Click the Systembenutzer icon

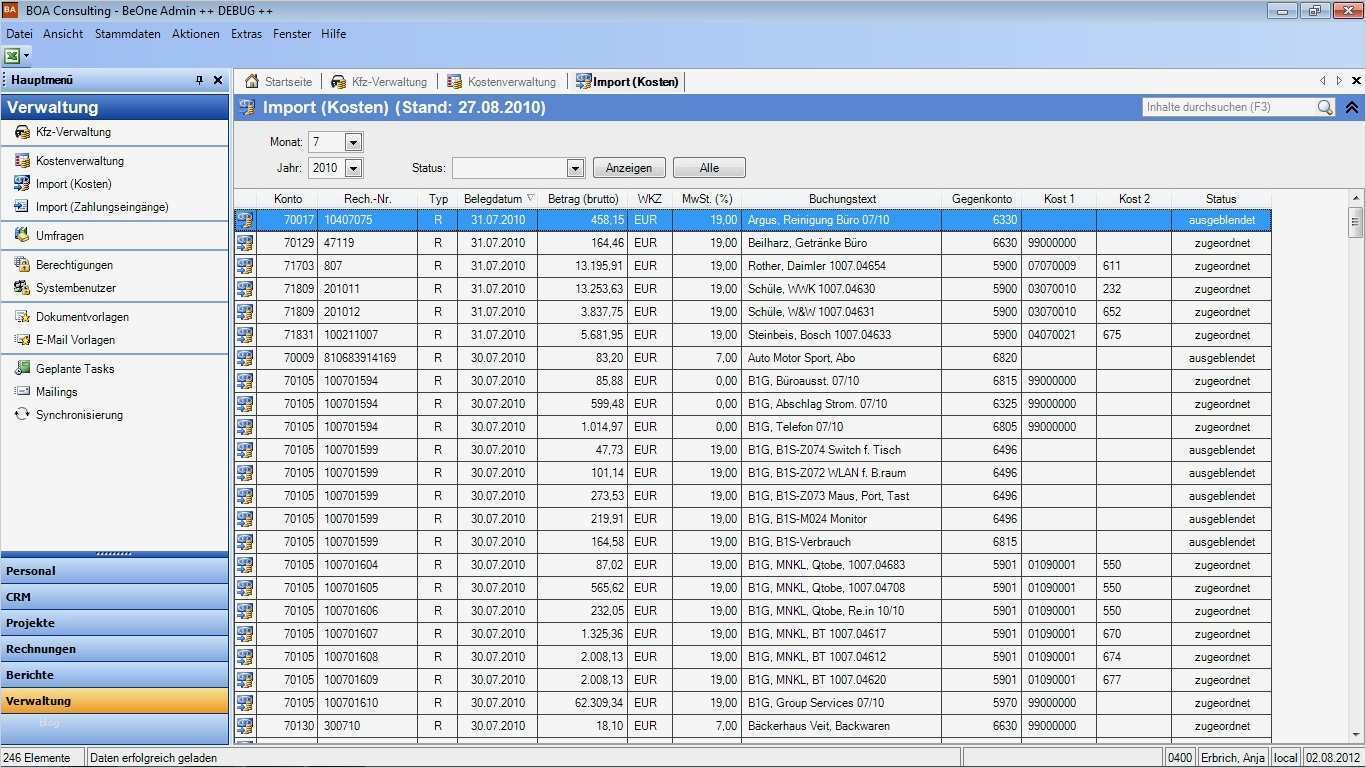22,288
